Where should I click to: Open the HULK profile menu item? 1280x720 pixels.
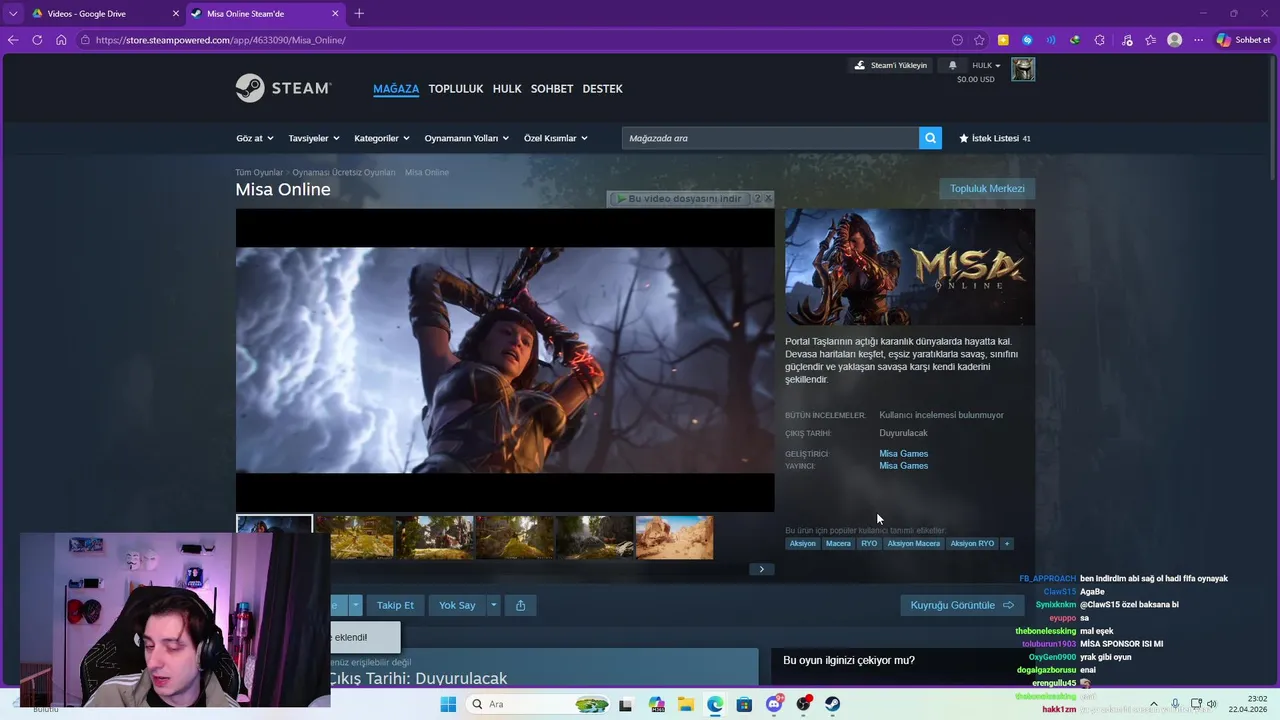click(507, 89)
